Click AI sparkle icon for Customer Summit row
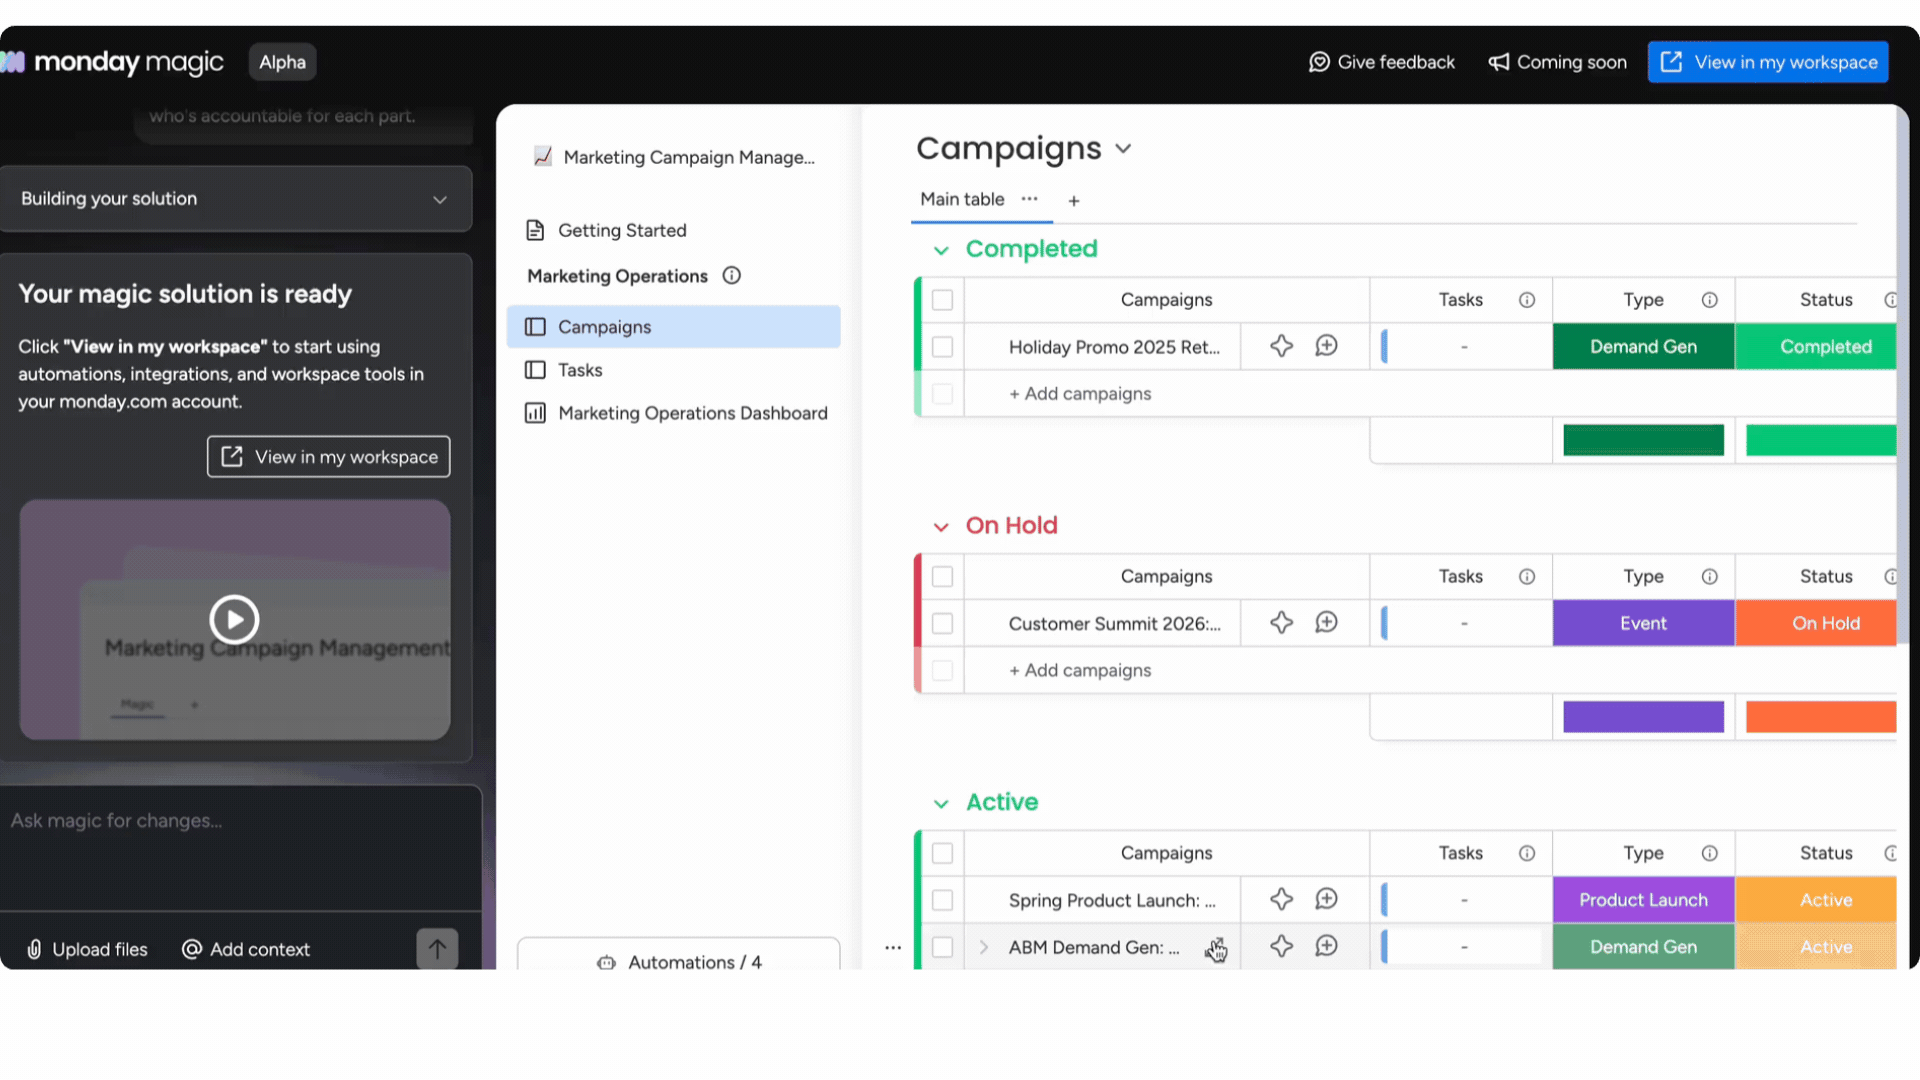This screenshot has width=1920, height=1080. 1281,623
